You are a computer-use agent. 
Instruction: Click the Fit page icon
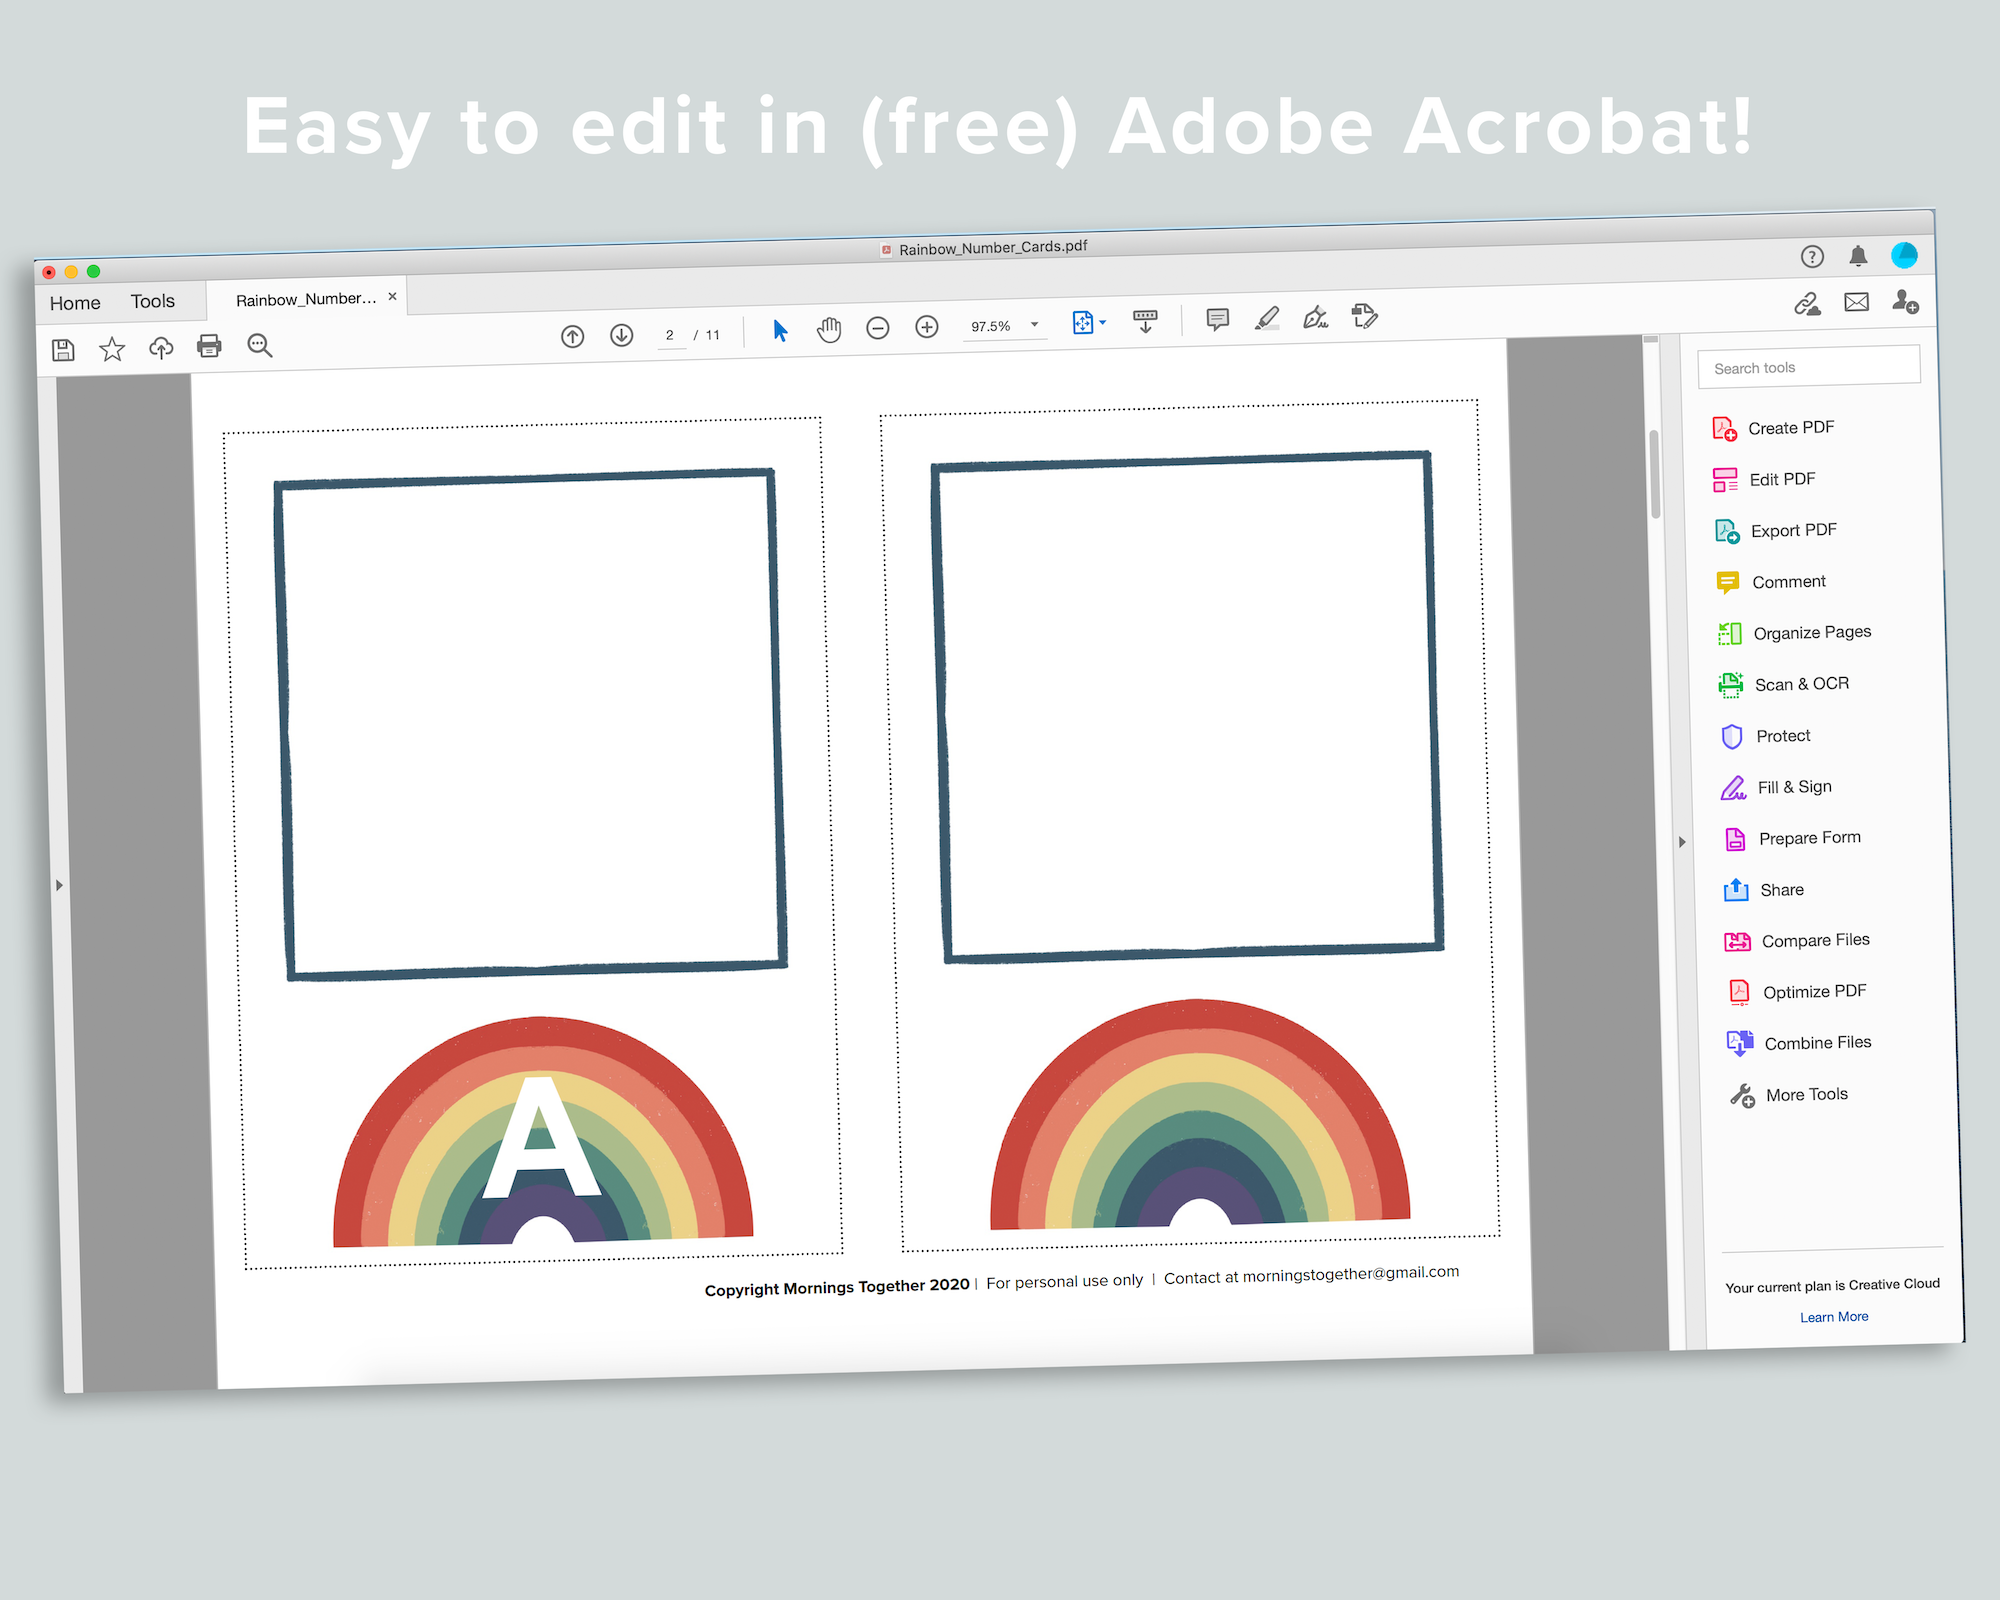tap(1082, 322)
